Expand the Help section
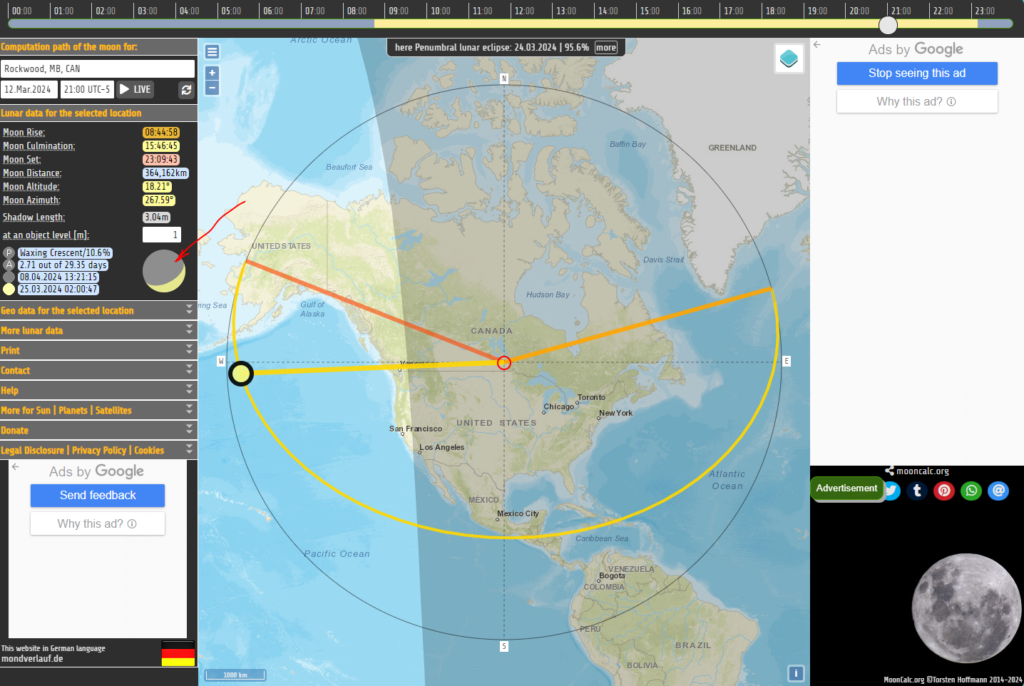Viewport: 1024px width, 686px height. (99, 390)
